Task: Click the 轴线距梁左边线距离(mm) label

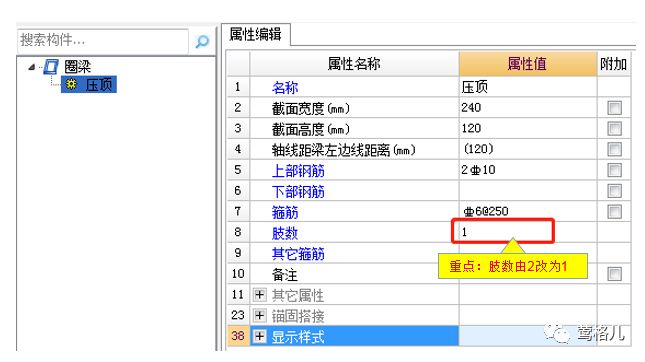Action: (x=343, y=150)
